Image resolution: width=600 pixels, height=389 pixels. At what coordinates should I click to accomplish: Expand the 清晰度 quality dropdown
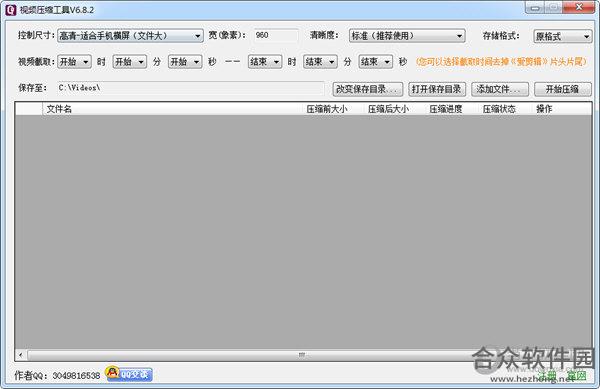[407, 36]
